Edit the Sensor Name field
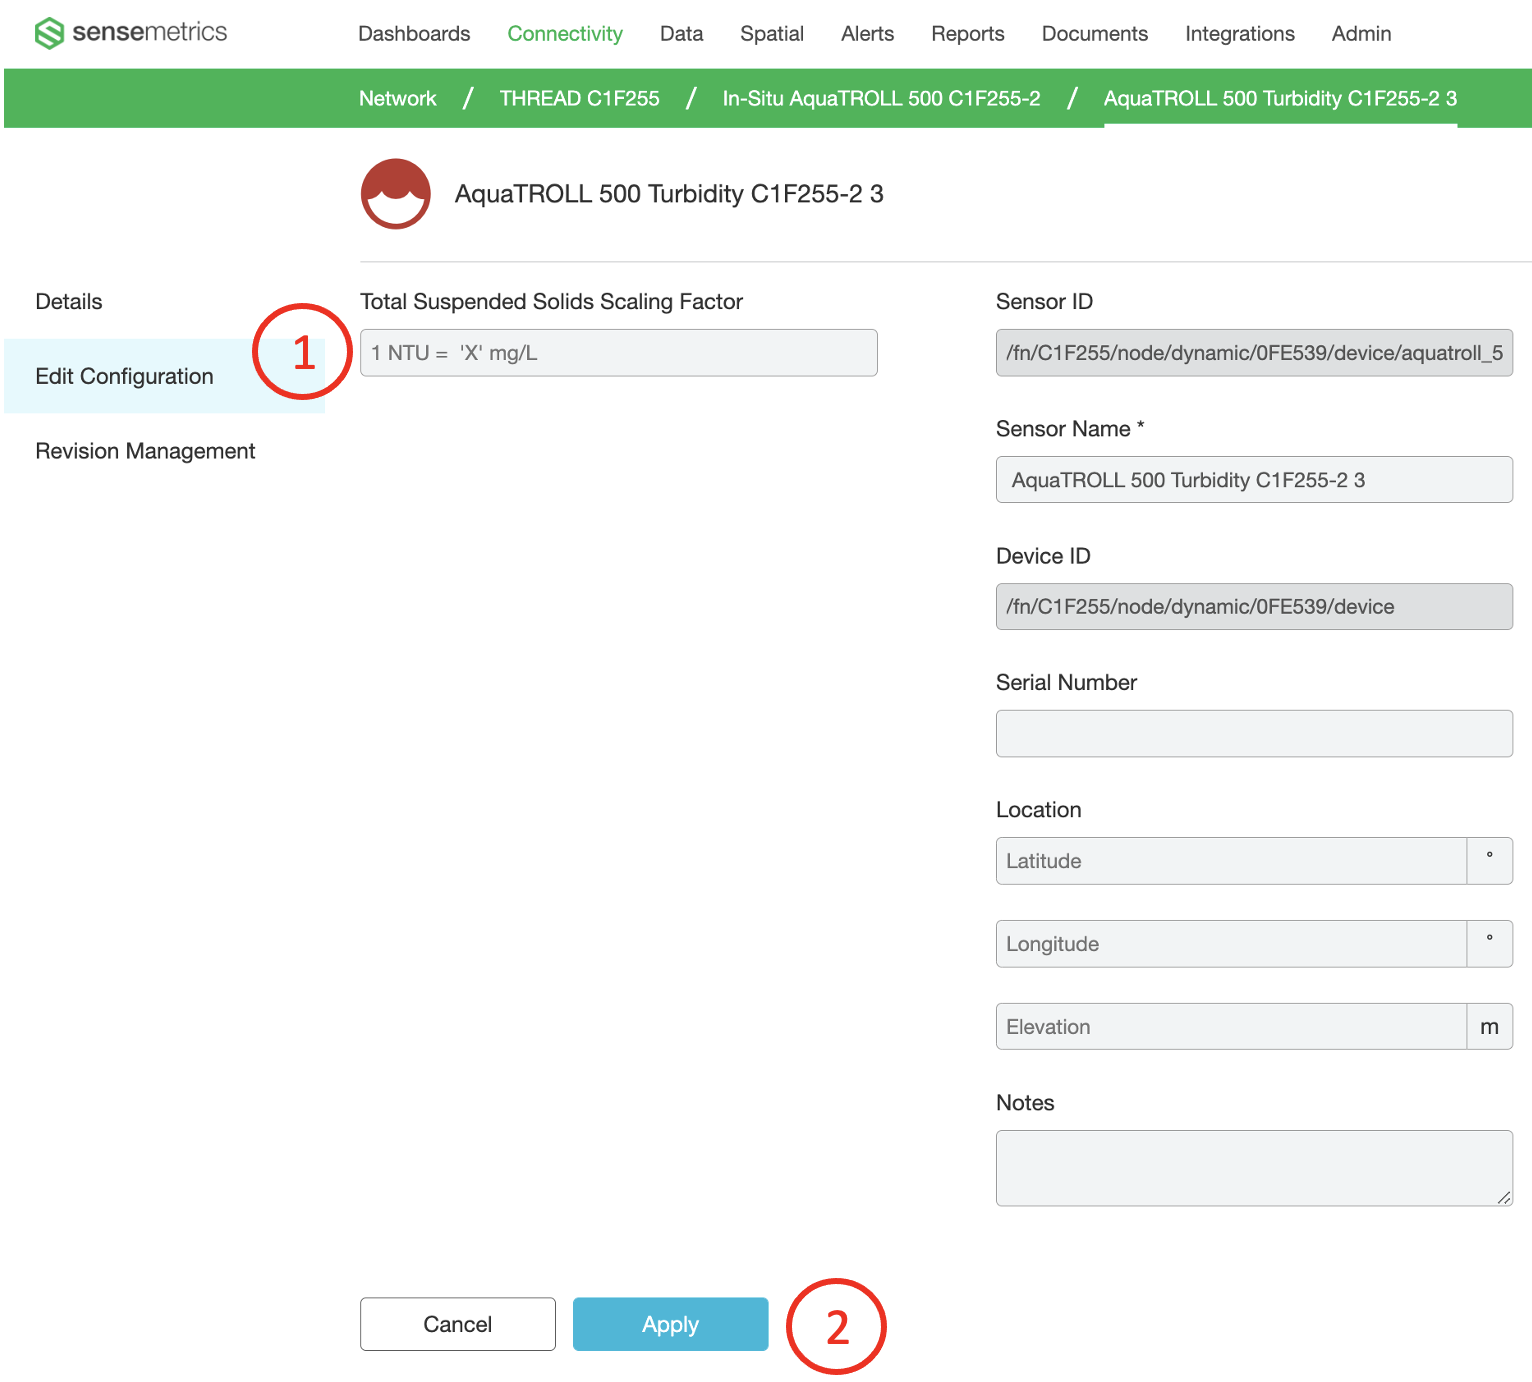Screen dimensions: 1532x1382 pyautogui.click(x=1254, y=480)
